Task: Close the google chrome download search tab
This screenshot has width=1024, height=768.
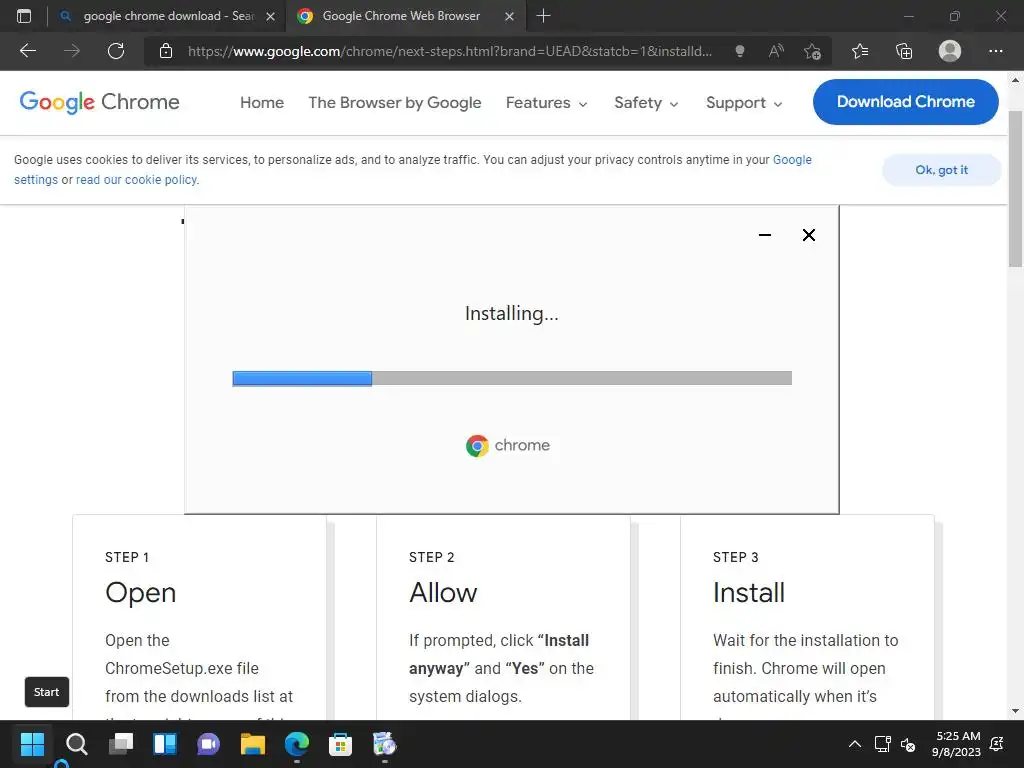Action: pos(270,16)
